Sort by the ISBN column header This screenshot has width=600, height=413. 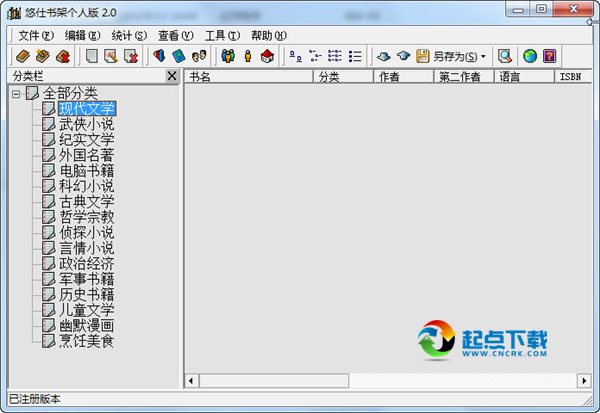pos(572,77)
